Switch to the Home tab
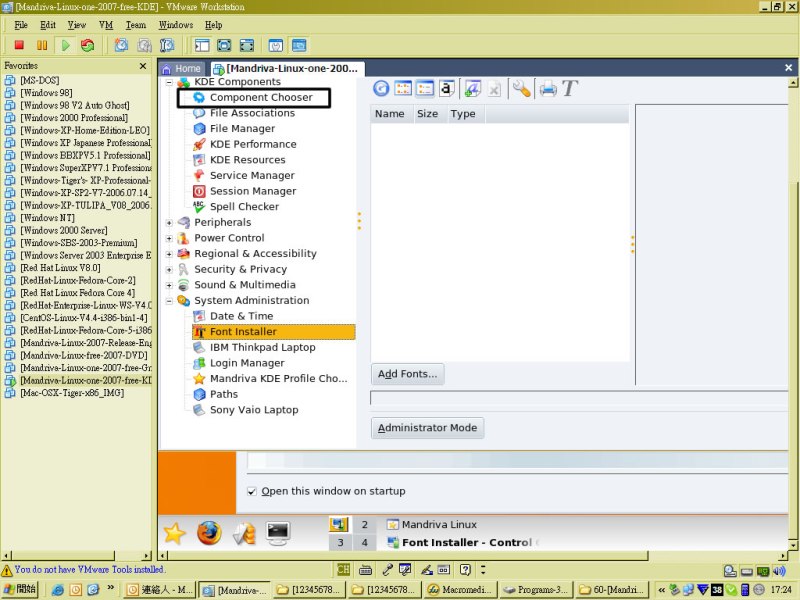This screenshot has width=800, height=600. [x=182, y=68]
